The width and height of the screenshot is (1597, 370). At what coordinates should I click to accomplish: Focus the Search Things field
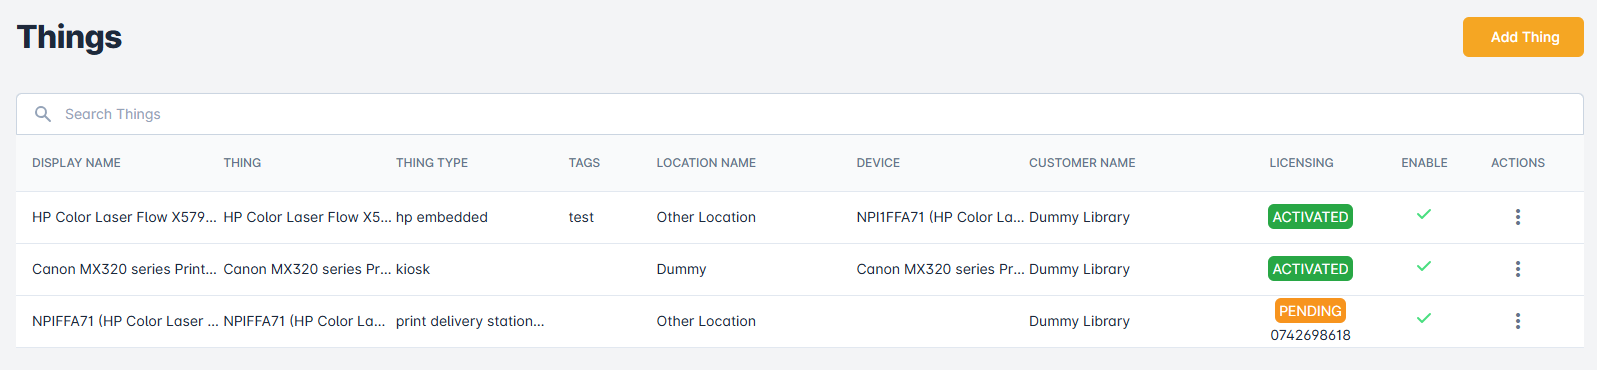(800, 114)
